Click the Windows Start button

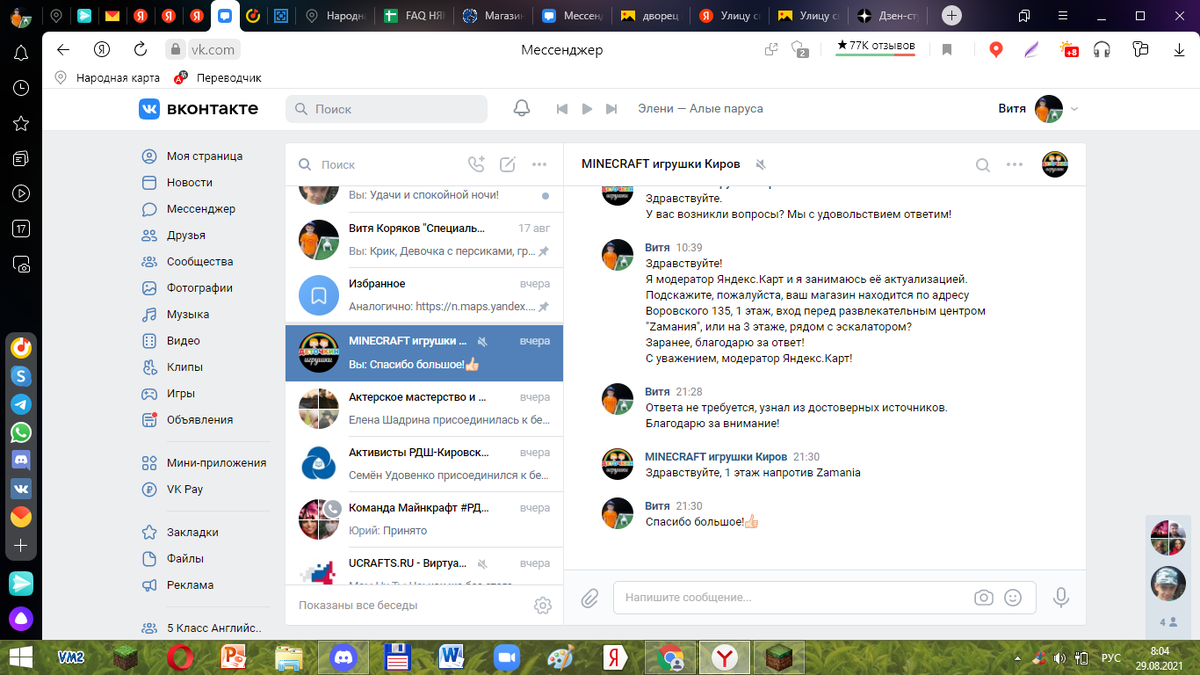click(18, 657)
